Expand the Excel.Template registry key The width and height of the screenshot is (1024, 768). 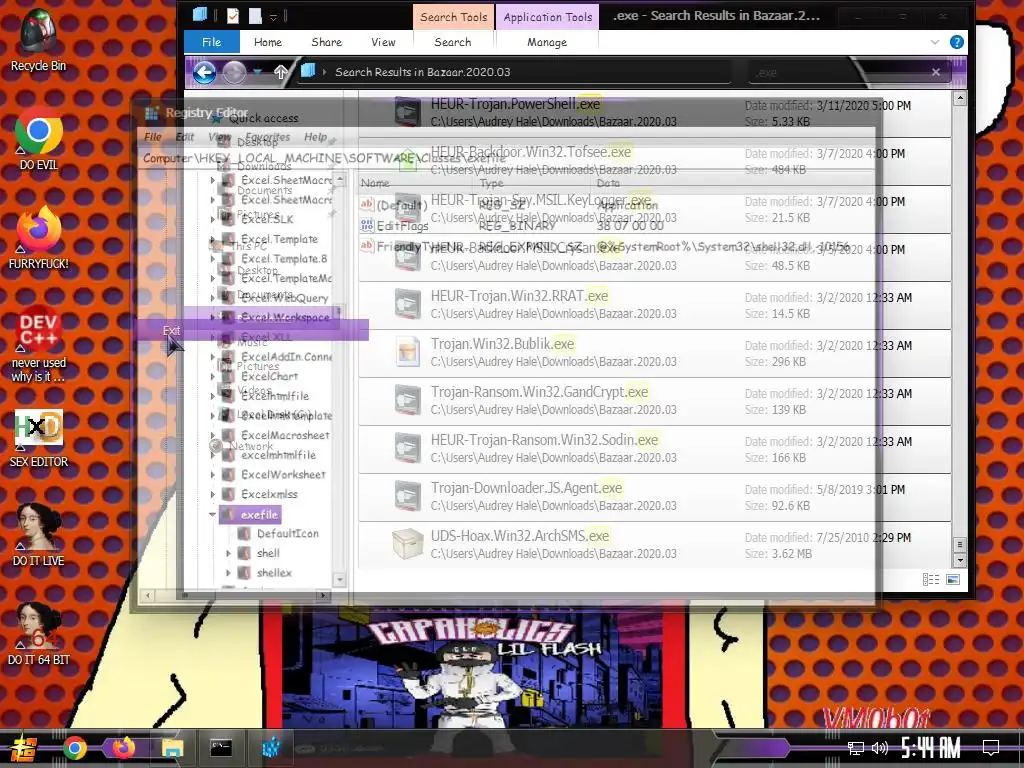pos(212,240)
